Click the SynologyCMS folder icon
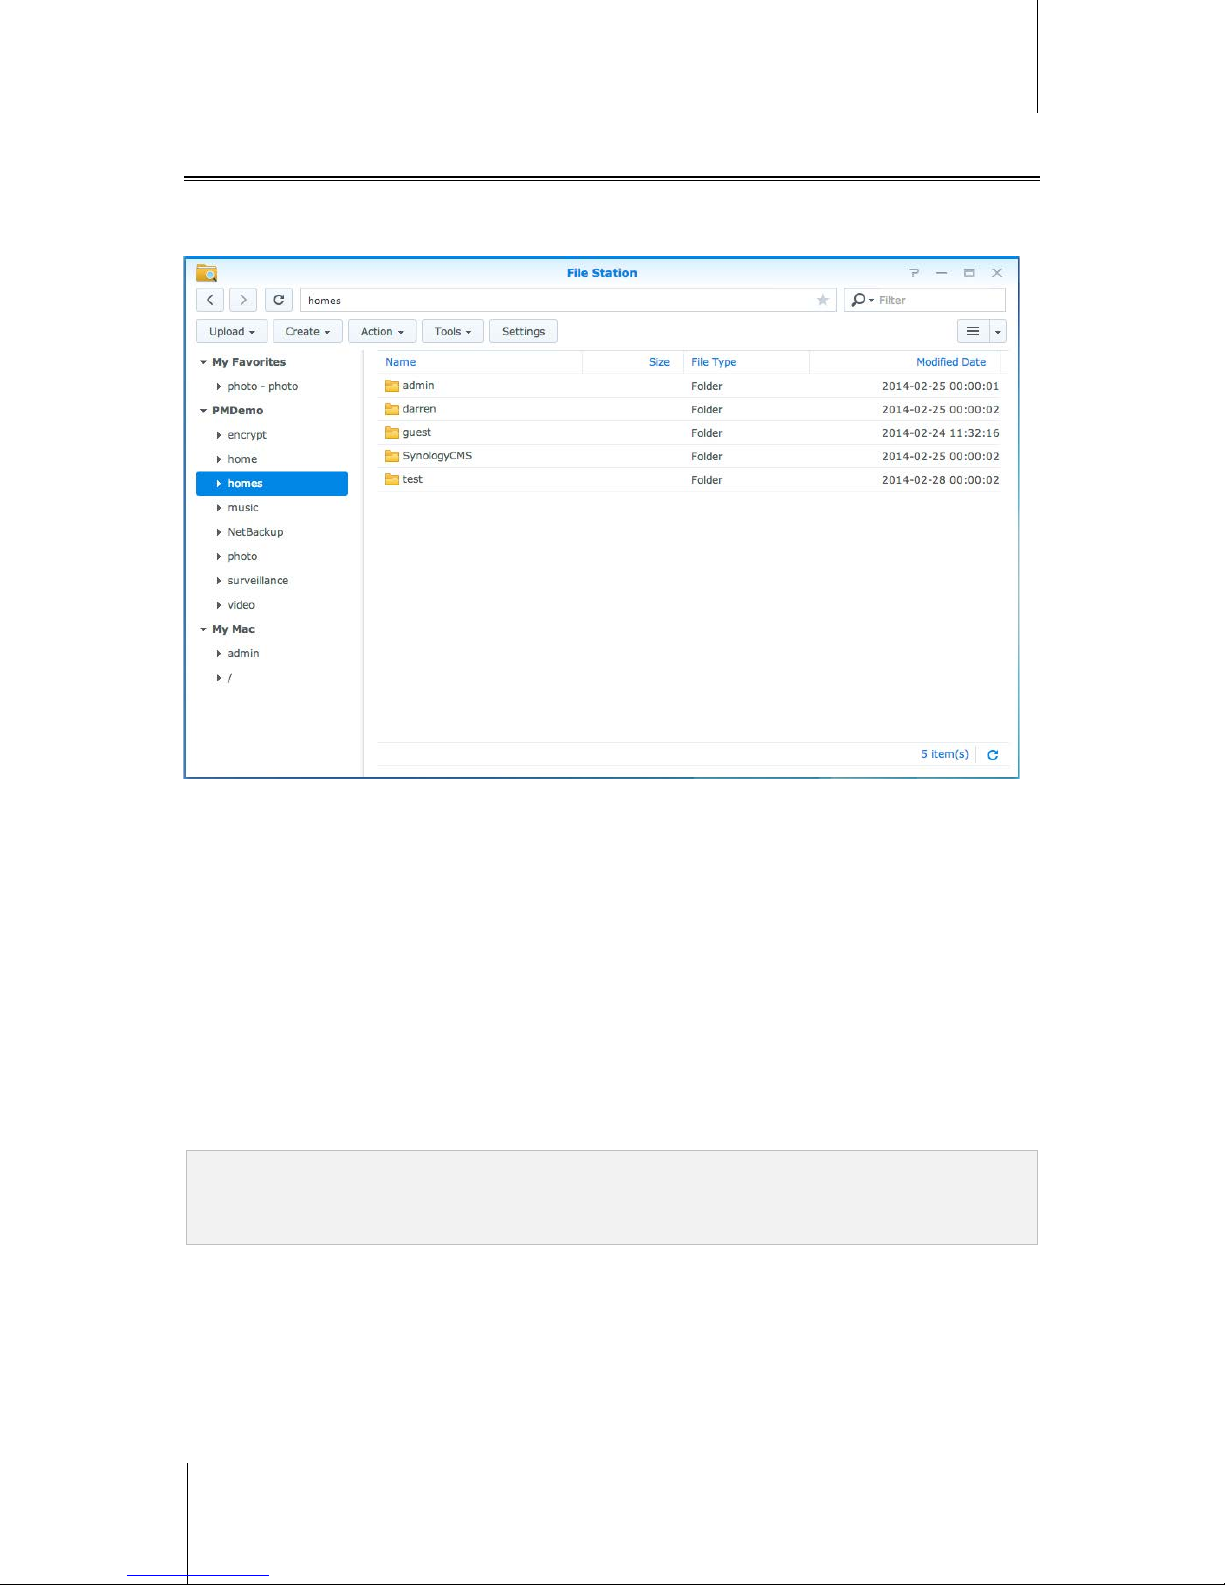The height and width of the screenshot is (1585, 1225). pyautogui.click(x=392, y=456)
